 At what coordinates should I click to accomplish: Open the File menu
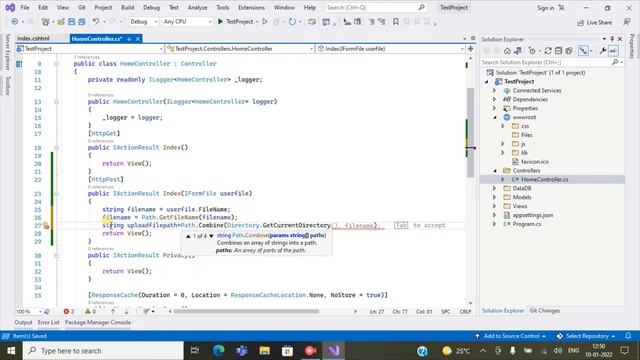(x=25, y=7)
